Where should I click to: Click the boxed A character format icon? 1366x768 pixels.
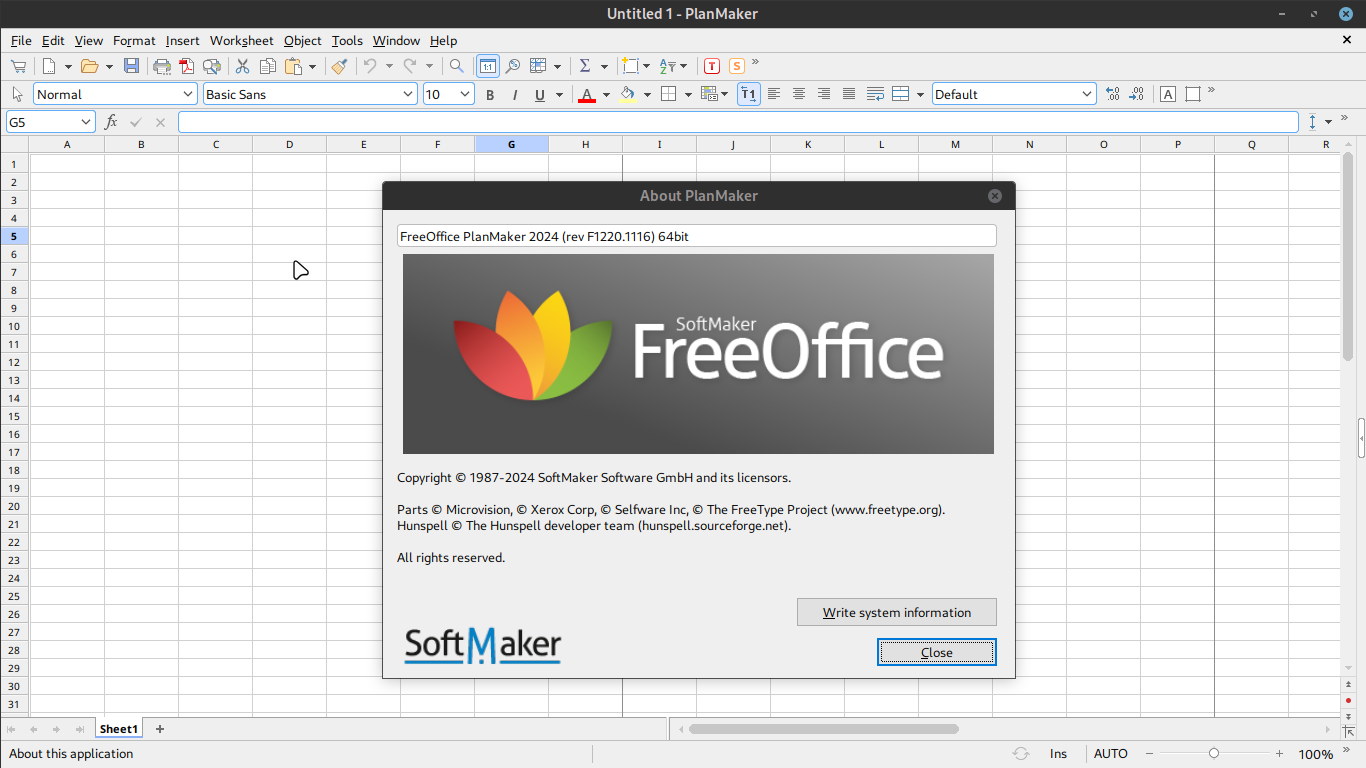click(1168, 94)
